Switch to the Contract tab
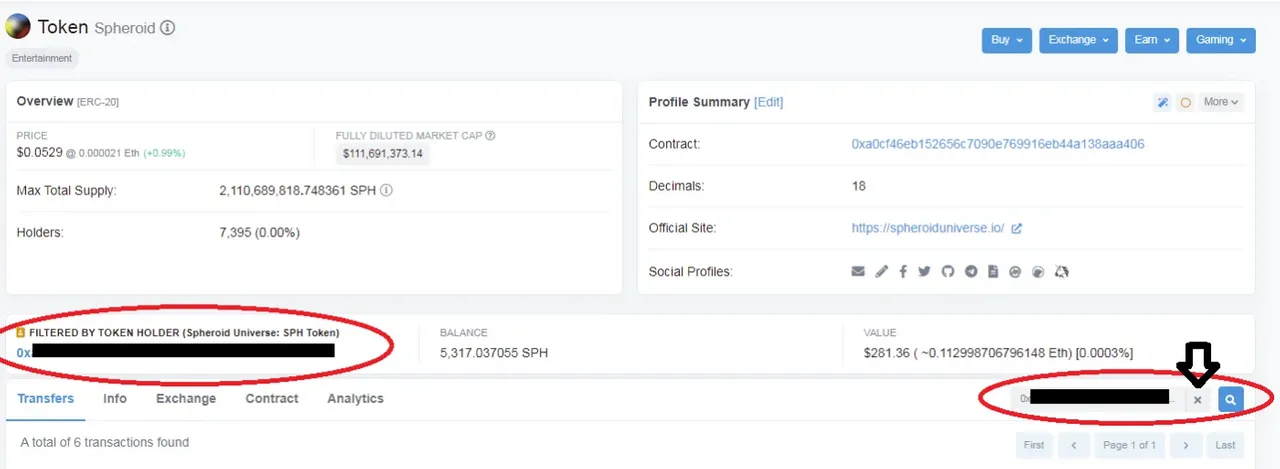 pyautogui.click(x=272, y=398)
